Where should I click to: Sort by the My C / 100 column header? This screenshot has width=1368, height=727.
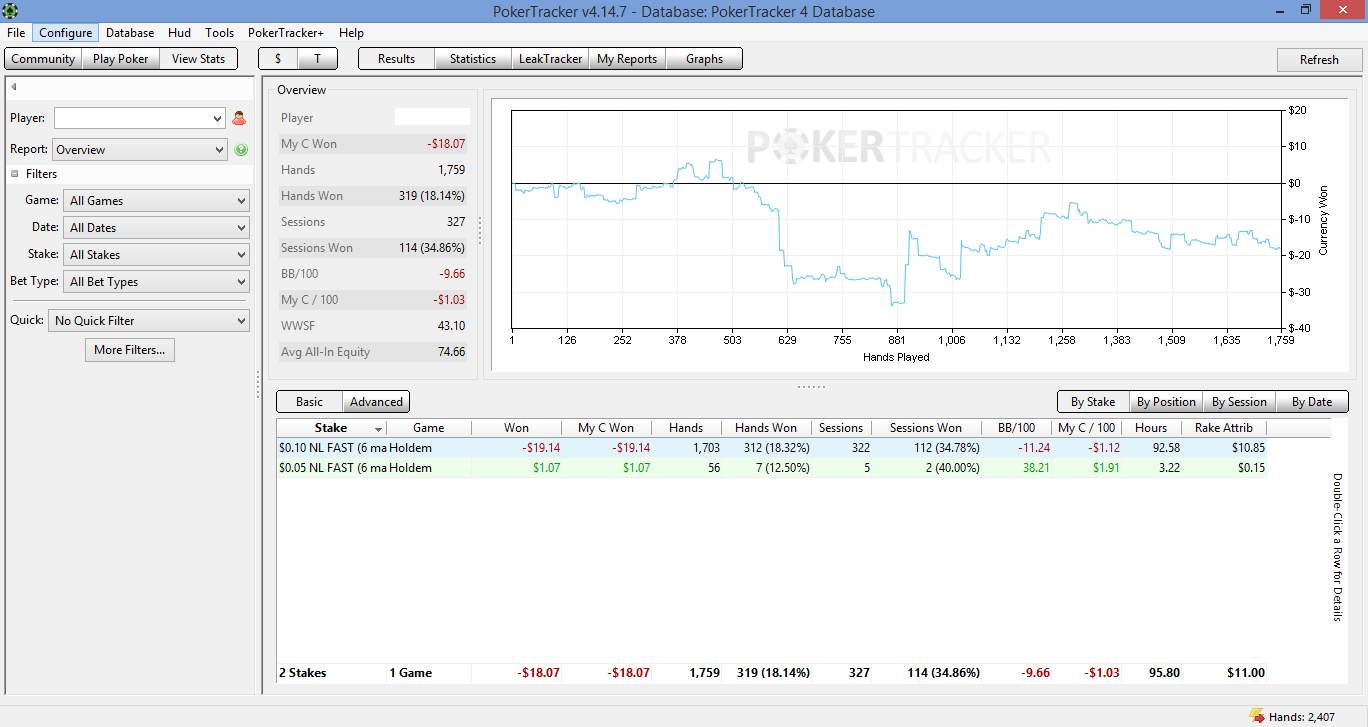pos(1087,428)
